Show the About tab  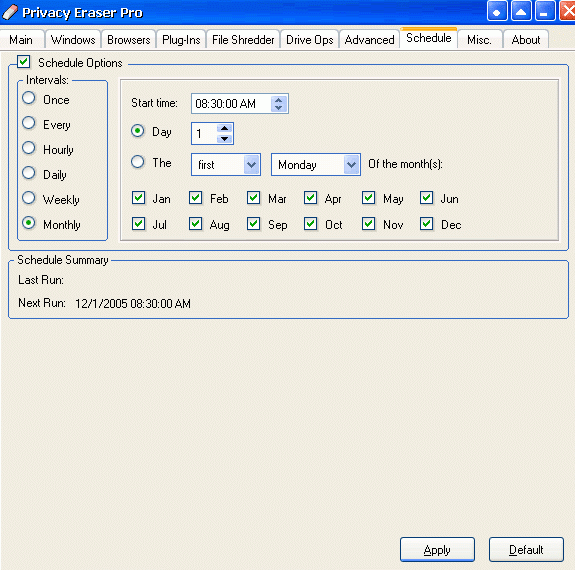pos(526,40)
